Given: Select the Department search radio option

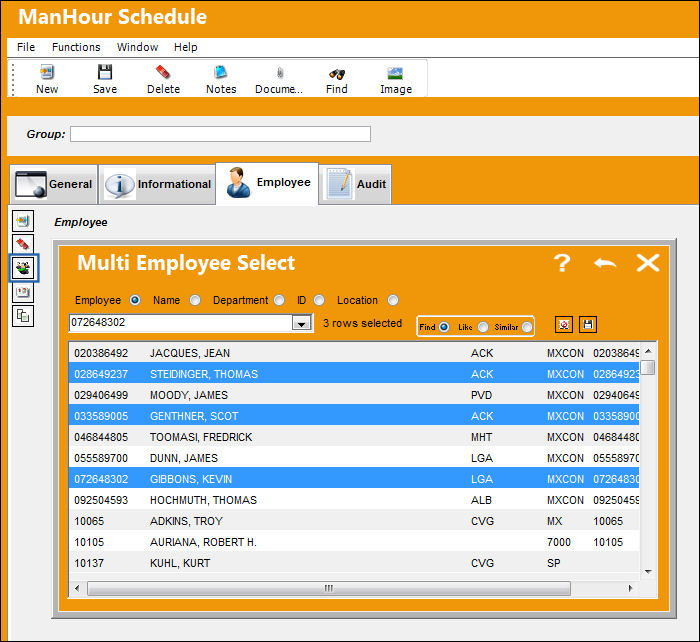Looking at the screenshot, I should pyautogui.click(x=279, y=300).
